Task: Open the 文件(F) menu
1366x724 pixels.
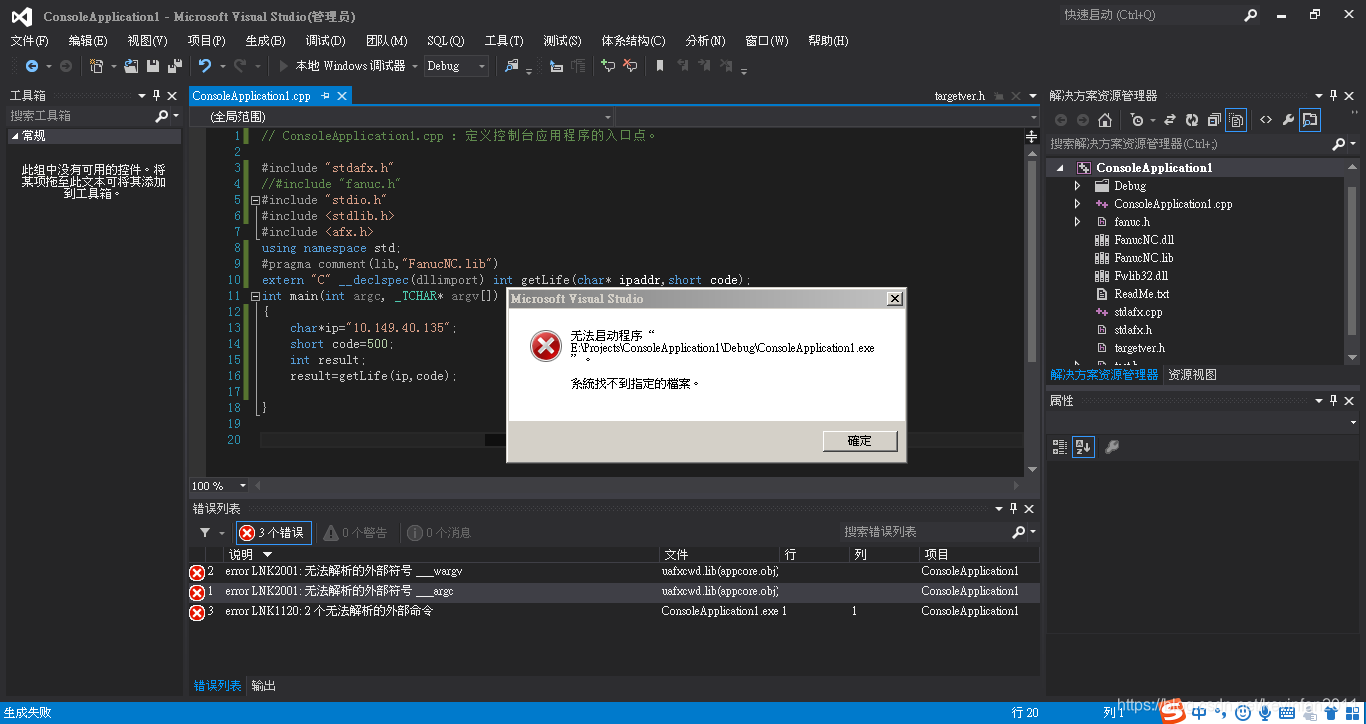Action: 29,41
